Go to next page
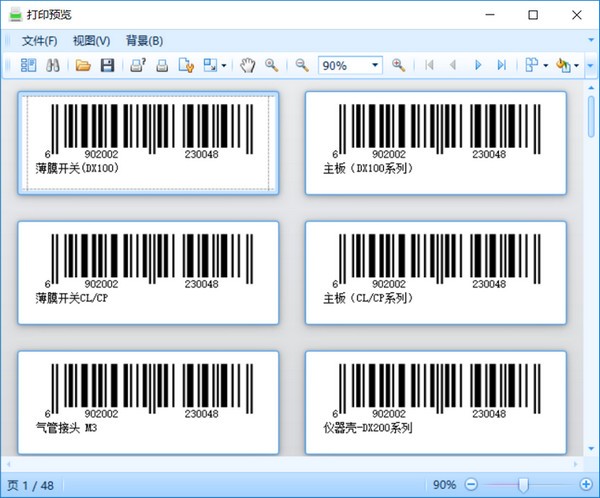Image resolution: width=600 pixels, height=498 pixels. [478, 65]
